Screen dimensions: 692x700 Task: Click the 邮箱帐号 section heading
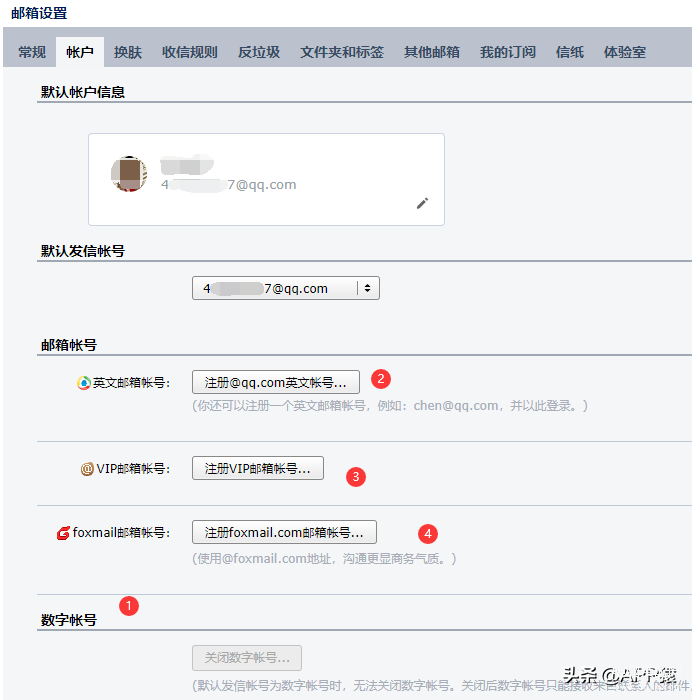pos(69,345)
